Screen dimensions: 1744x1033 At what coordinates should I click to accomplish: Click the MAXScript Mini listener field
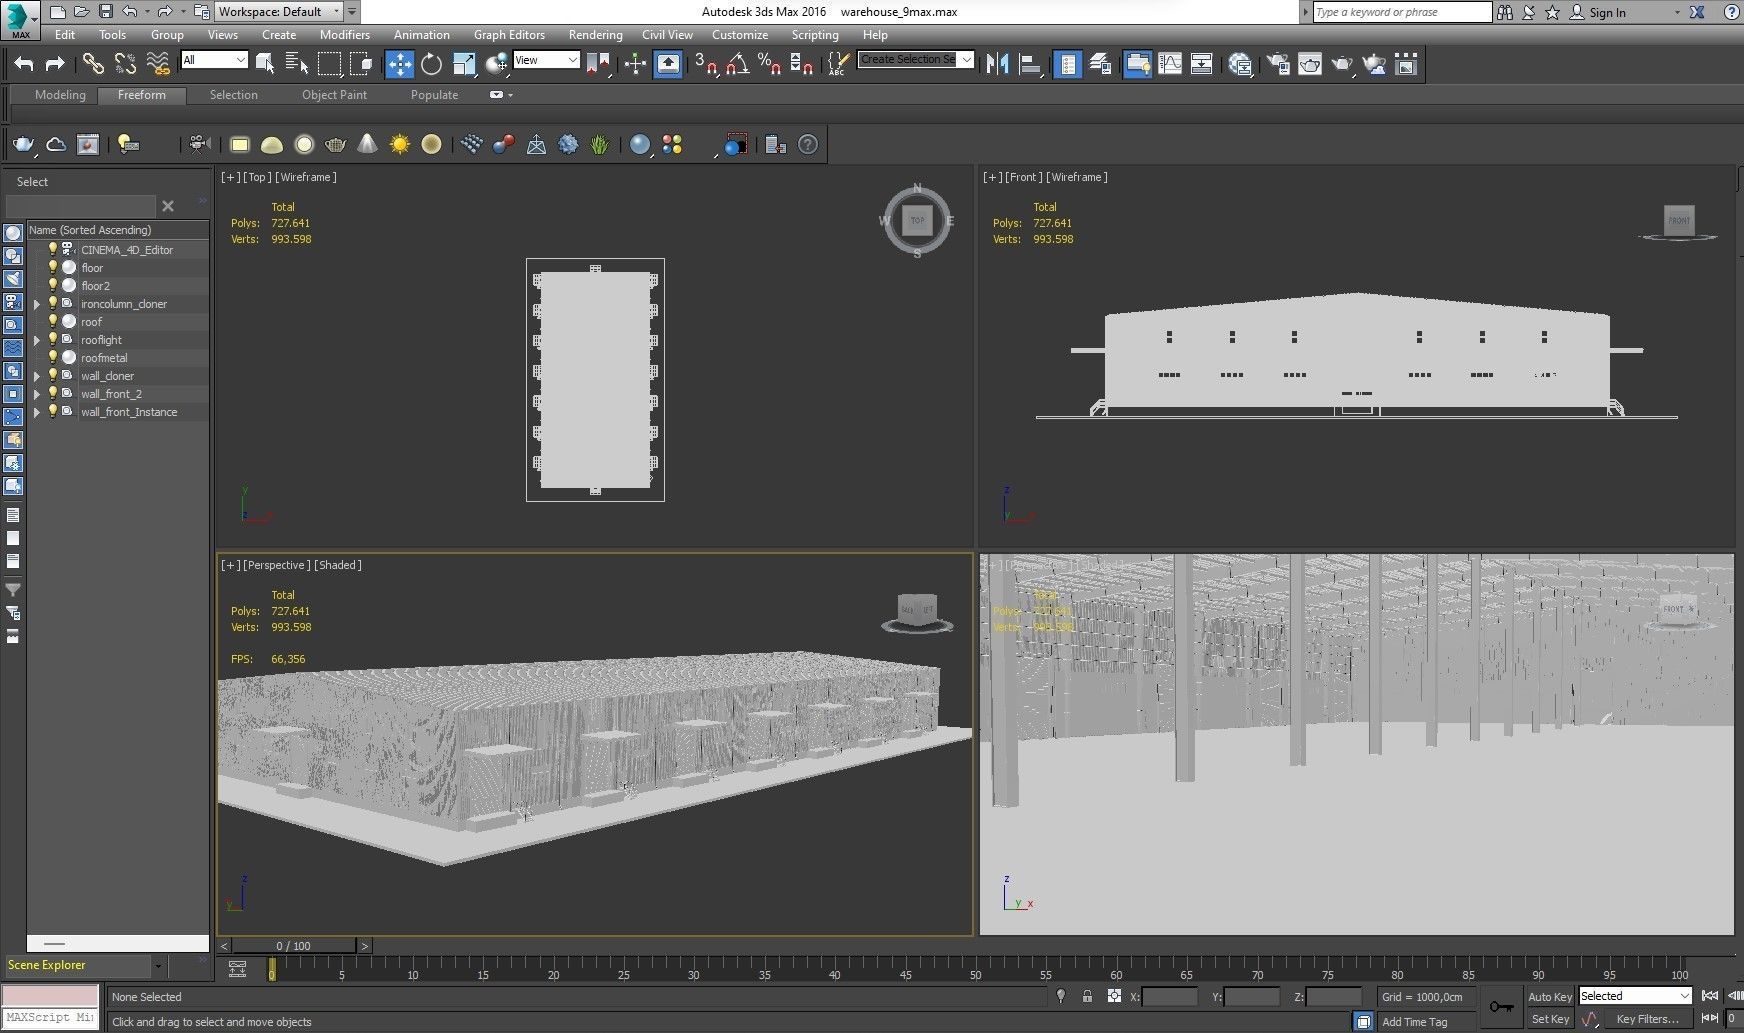pyautogui.click(x=50, y=1018)
